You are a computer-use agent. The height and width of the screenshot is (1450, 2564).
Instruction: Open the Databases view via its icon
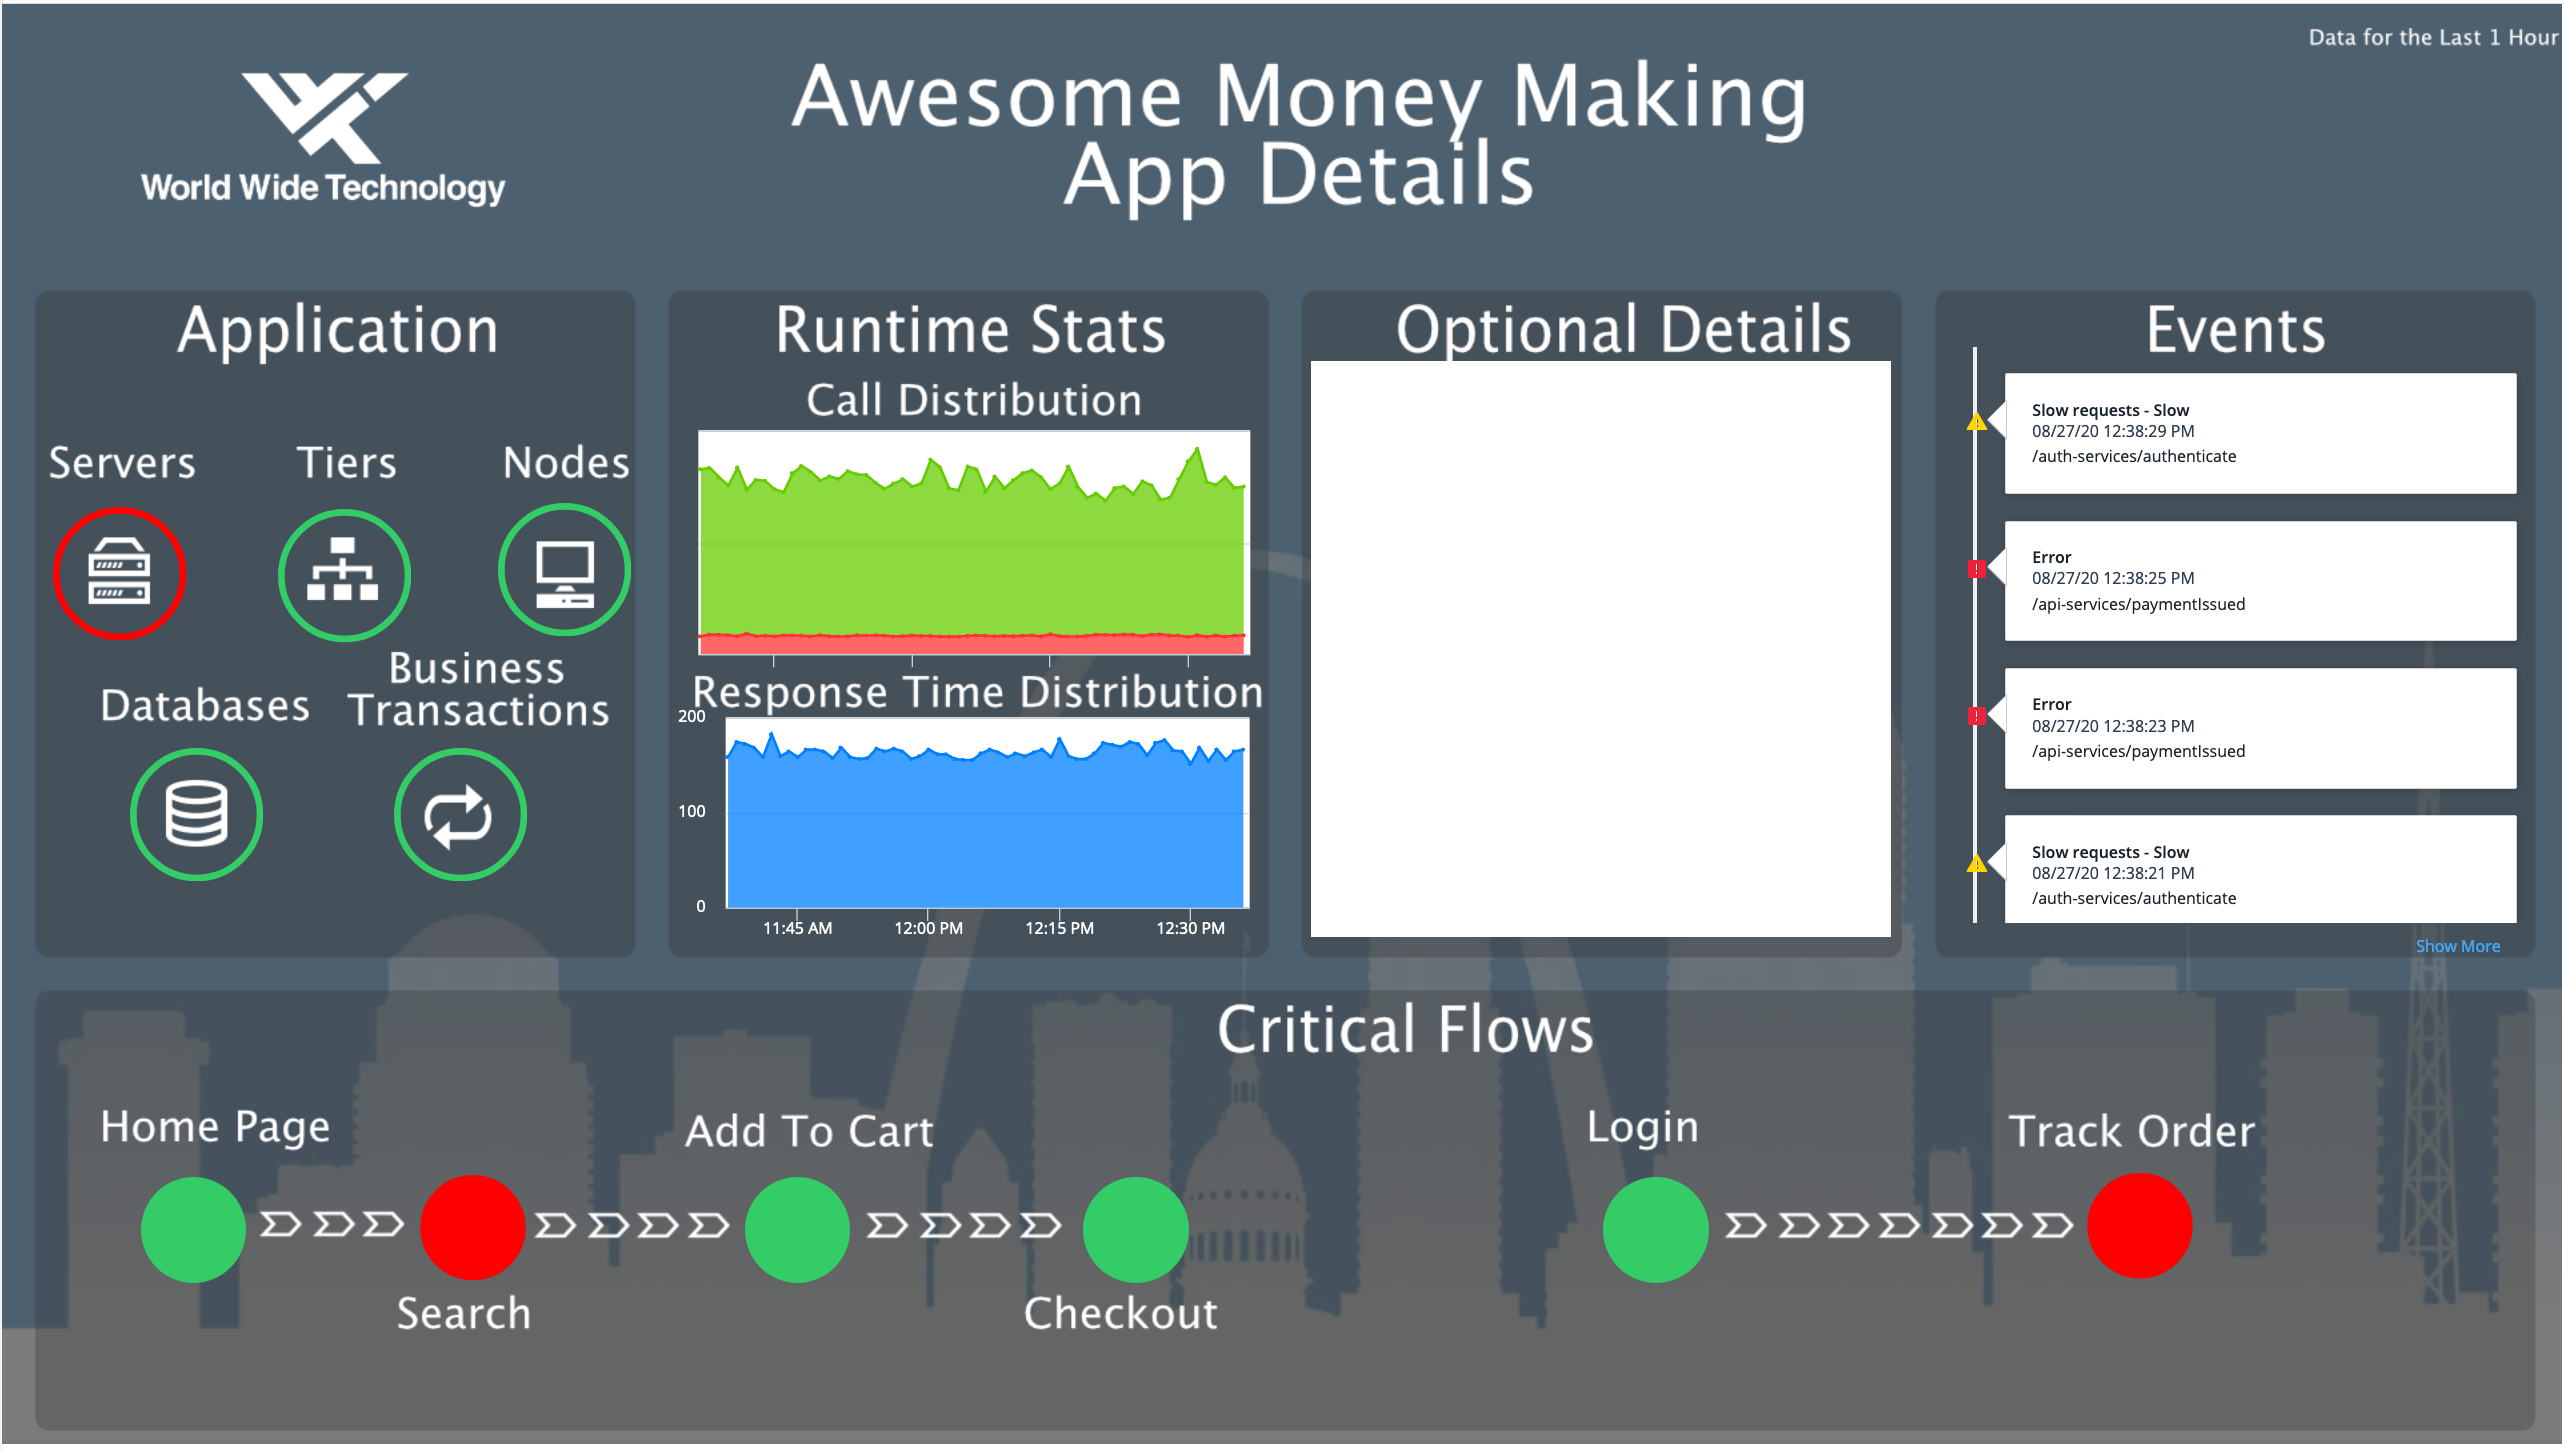pos(196,813)
